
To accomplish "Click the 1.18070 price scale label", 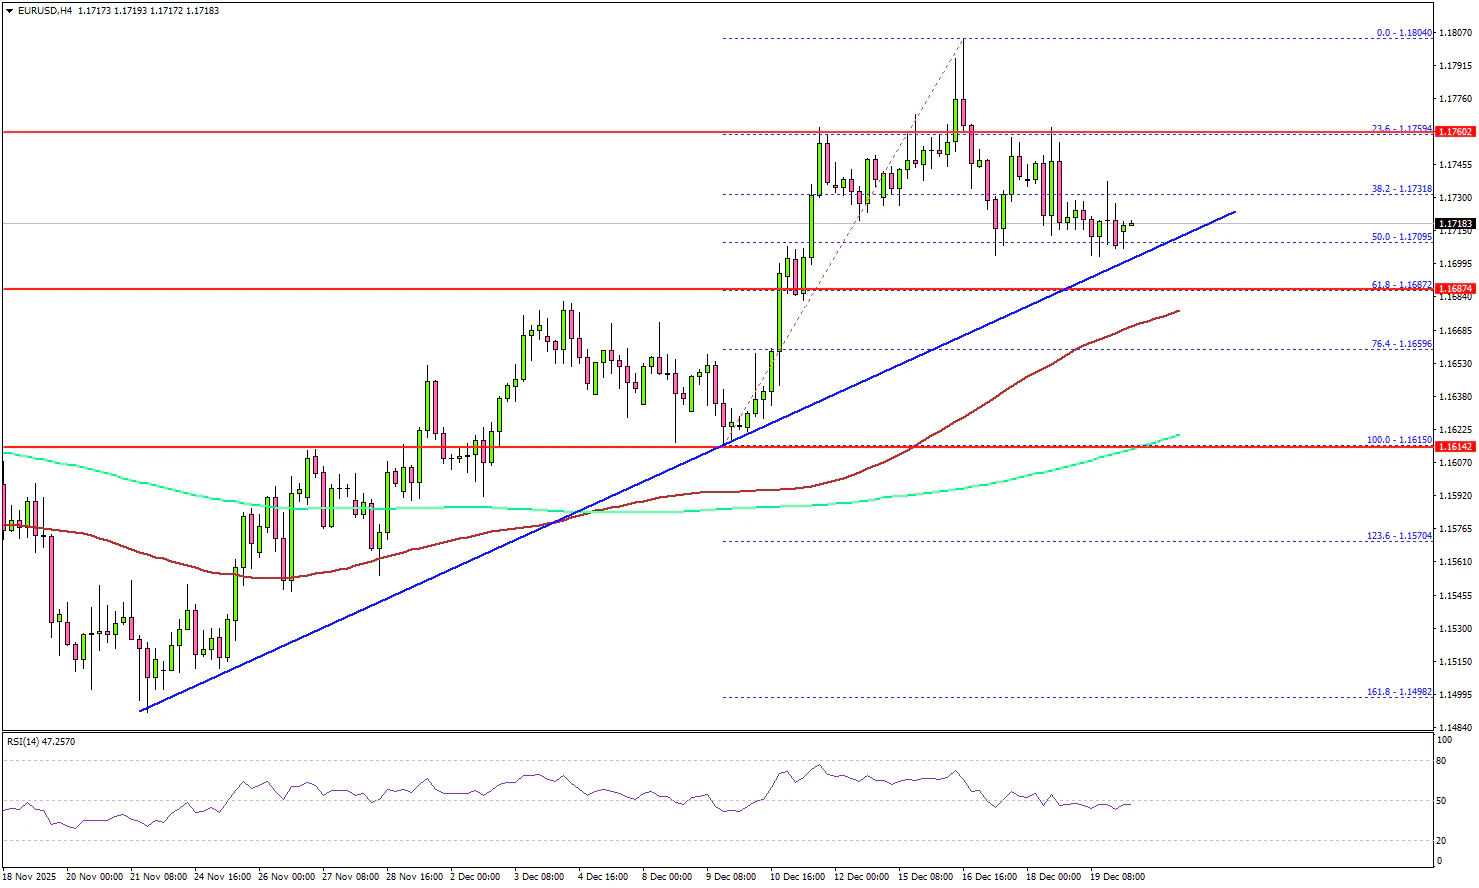I will point(1456,33).
